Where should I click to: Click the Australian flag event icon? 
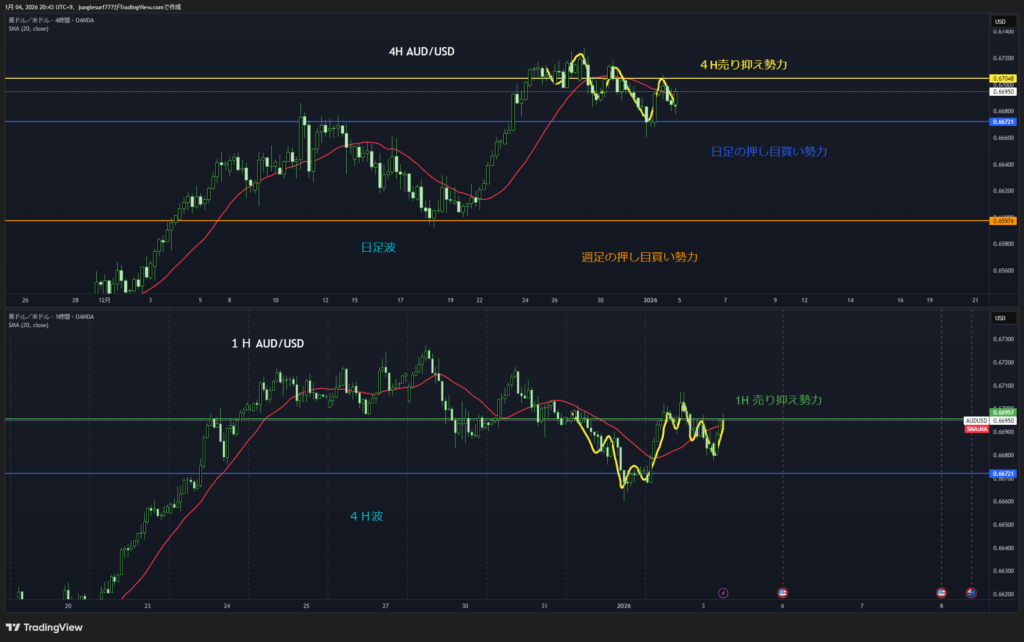click(x=970, y=593)
